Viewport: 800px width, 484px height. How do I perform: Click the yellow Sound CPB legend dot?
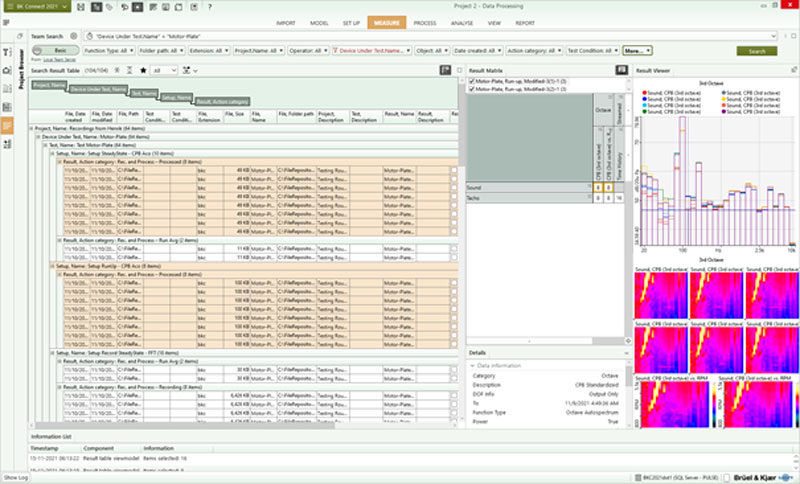tap(724, 99)
